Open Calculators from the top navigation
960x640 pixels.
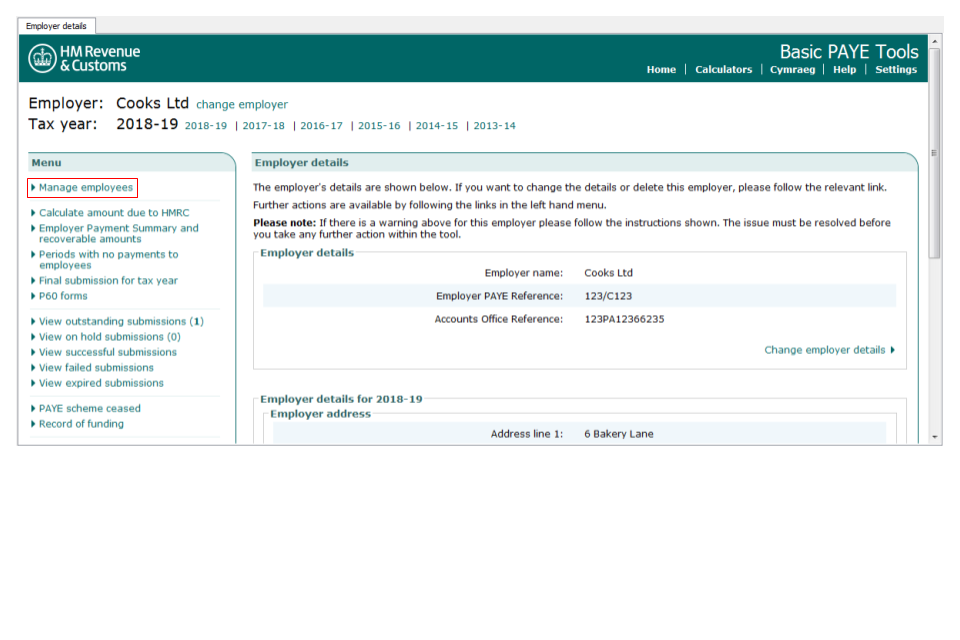click(x=723, y=70)
